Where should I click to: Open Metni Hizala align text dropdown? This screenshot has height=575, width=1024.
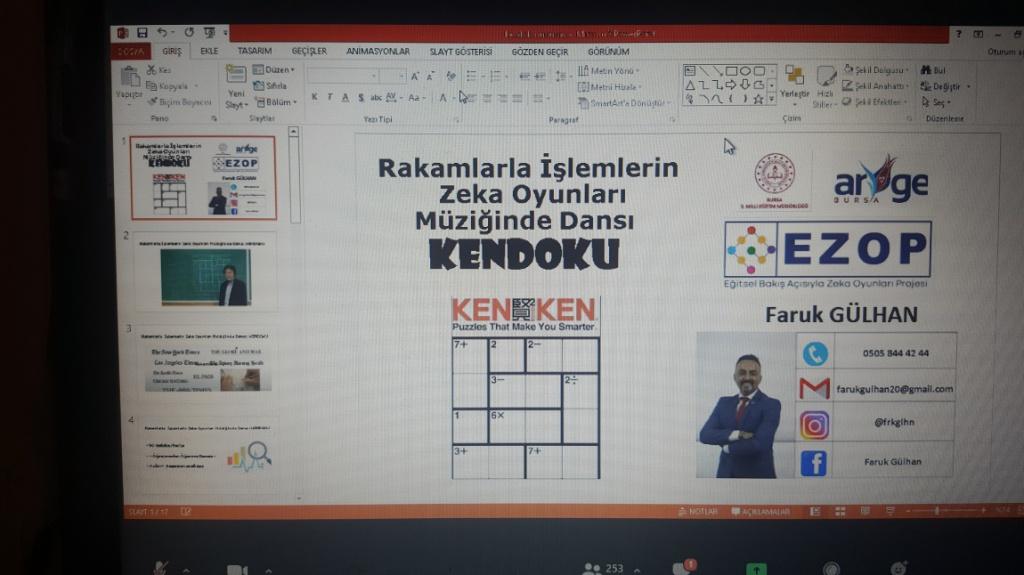coord(610,87)
